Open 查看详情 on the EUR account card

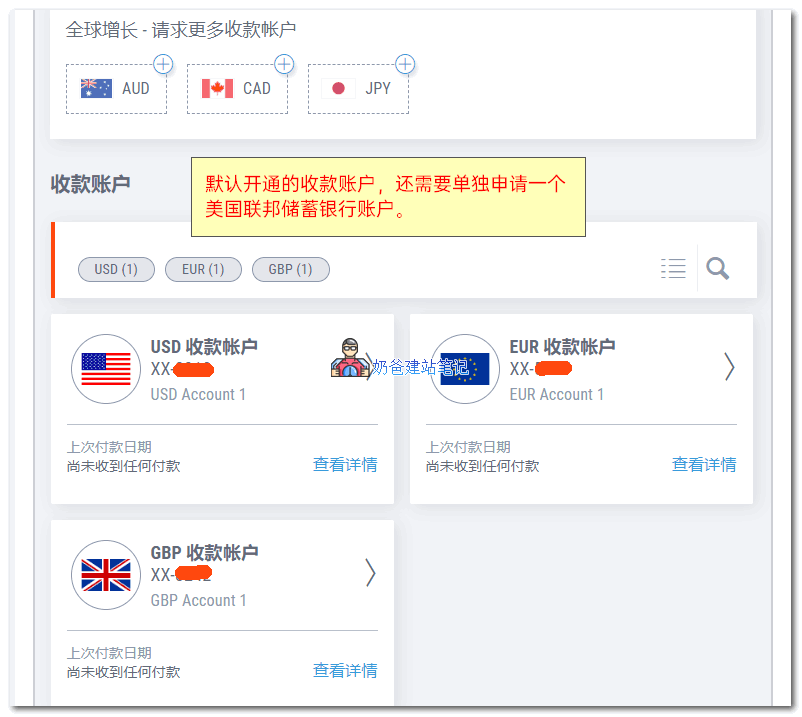704,464
